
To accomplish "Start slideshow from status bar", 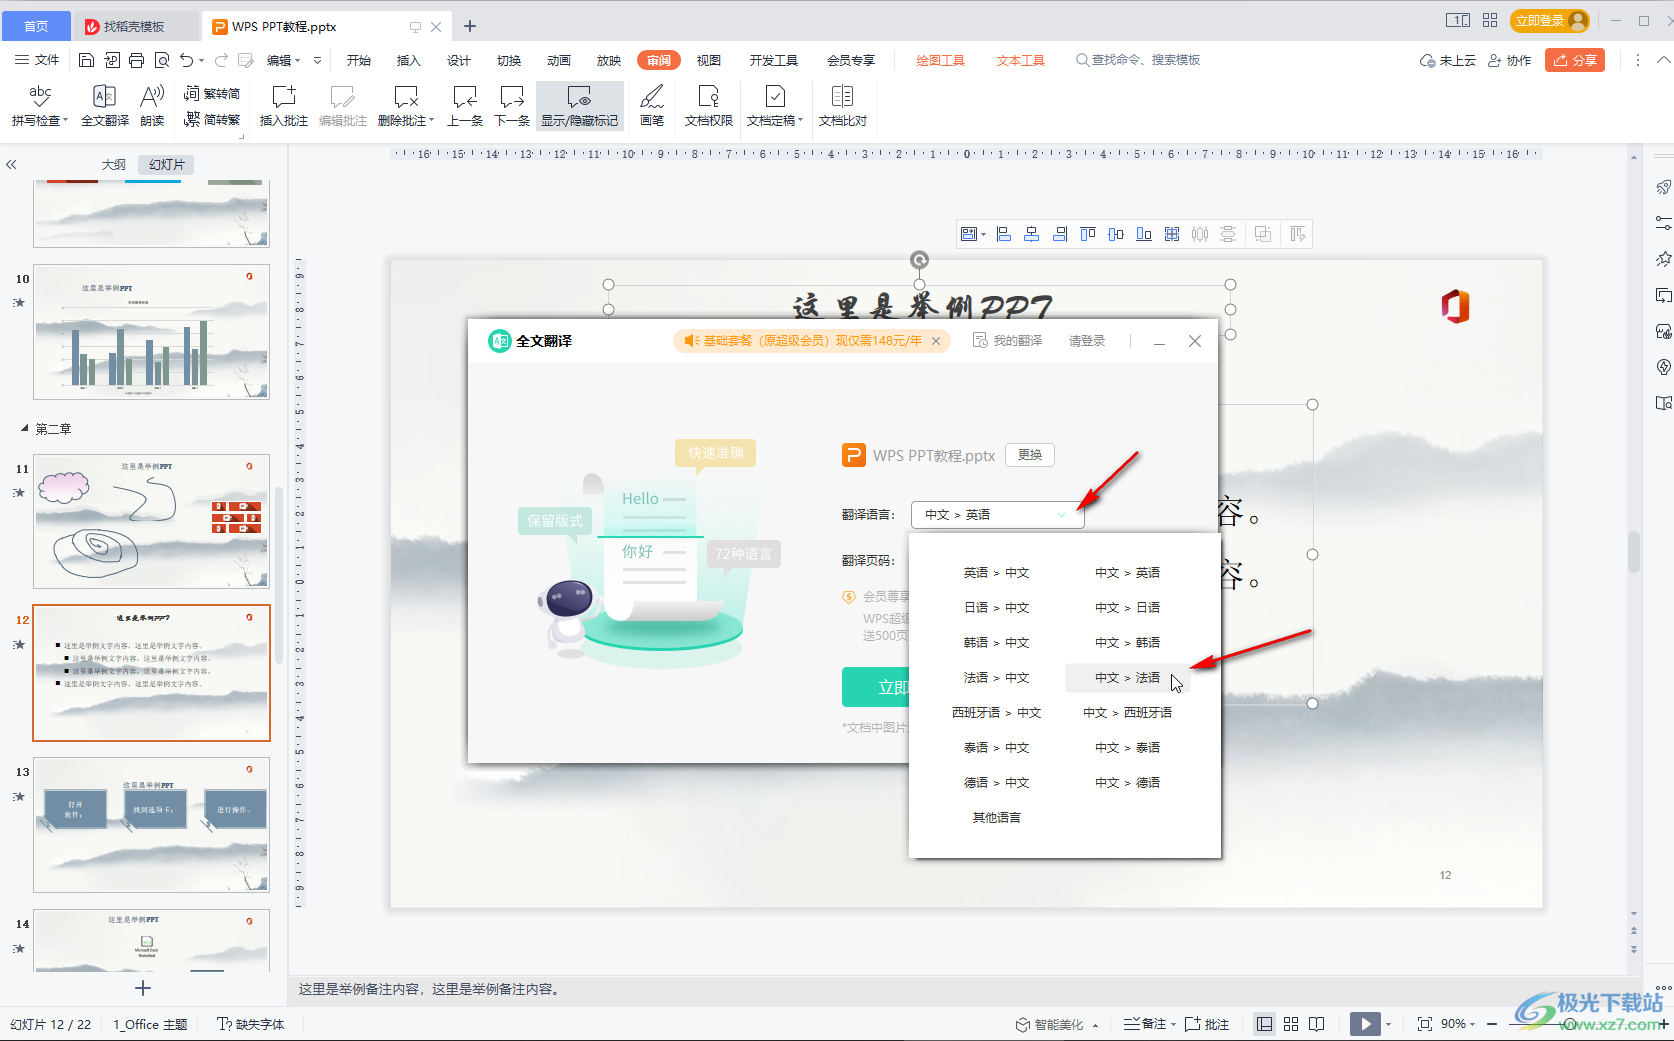I will point(1364,1024).
